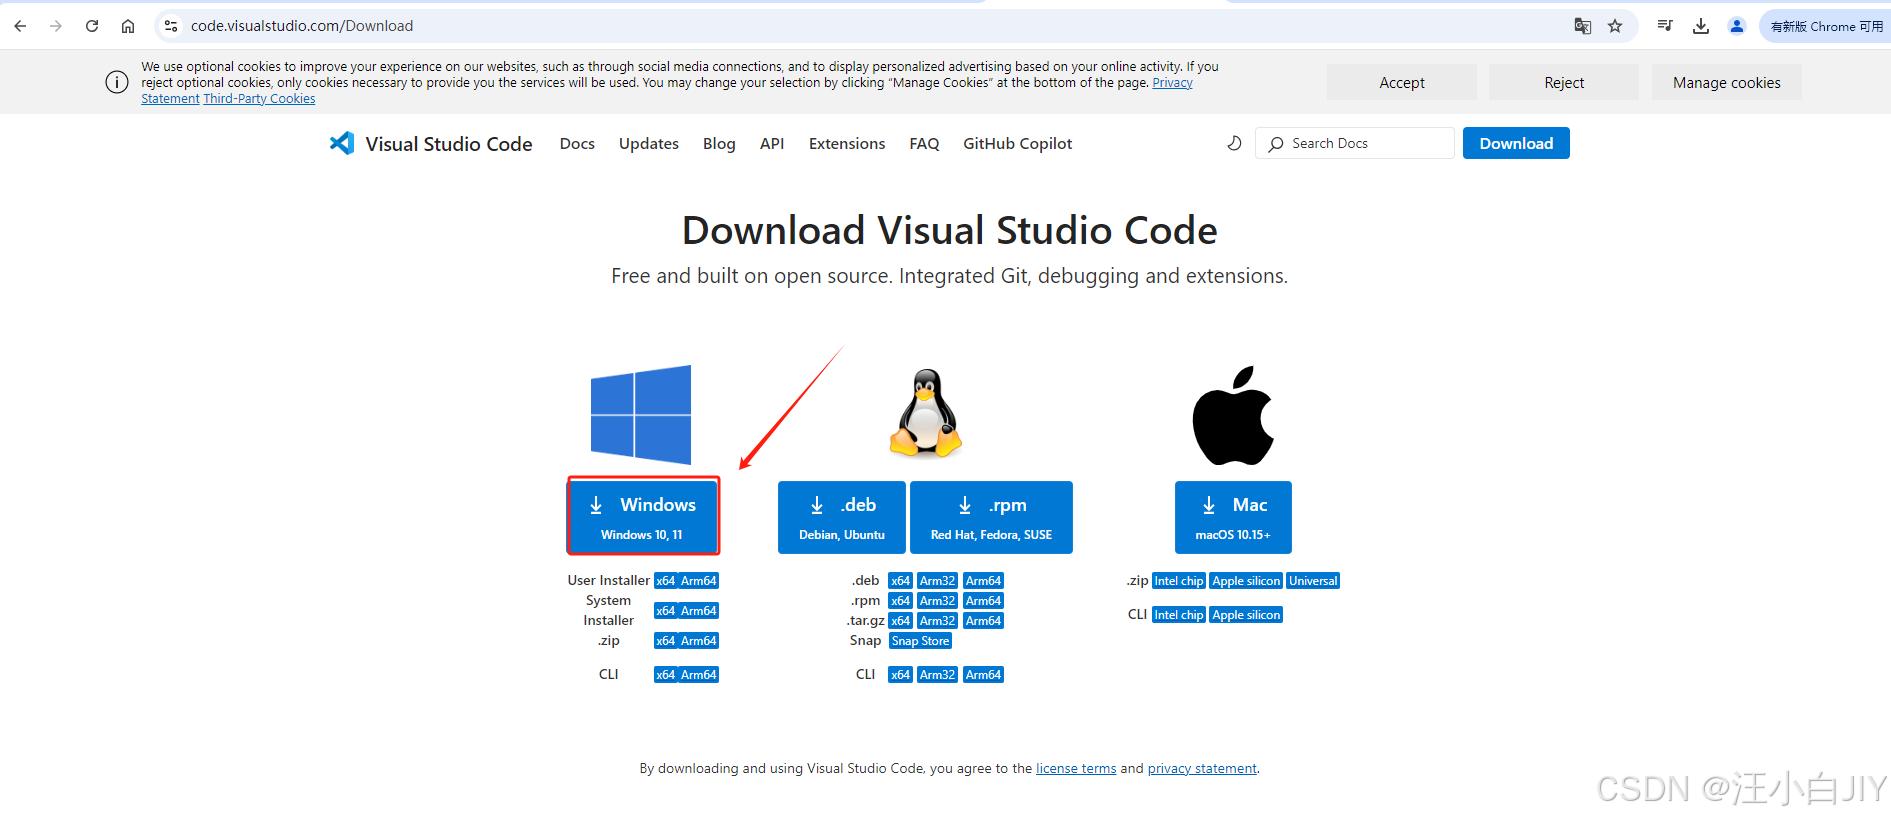
Task: Select System Installer Arm64 for Windows
Action: click(699, 611)
